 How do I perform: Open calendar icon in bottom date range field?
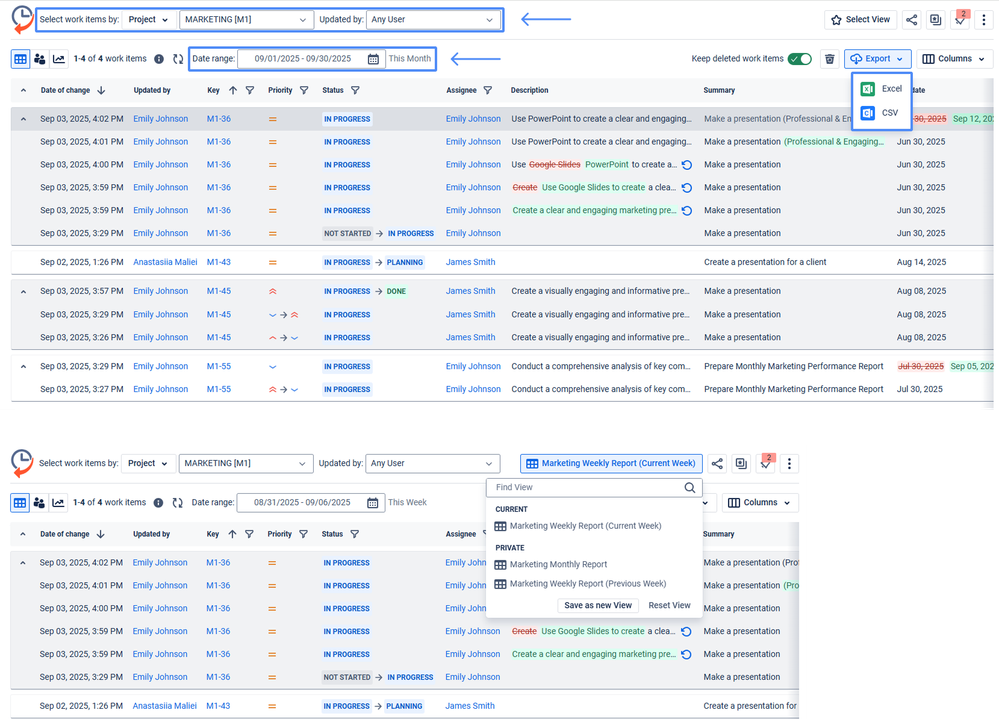373,502
